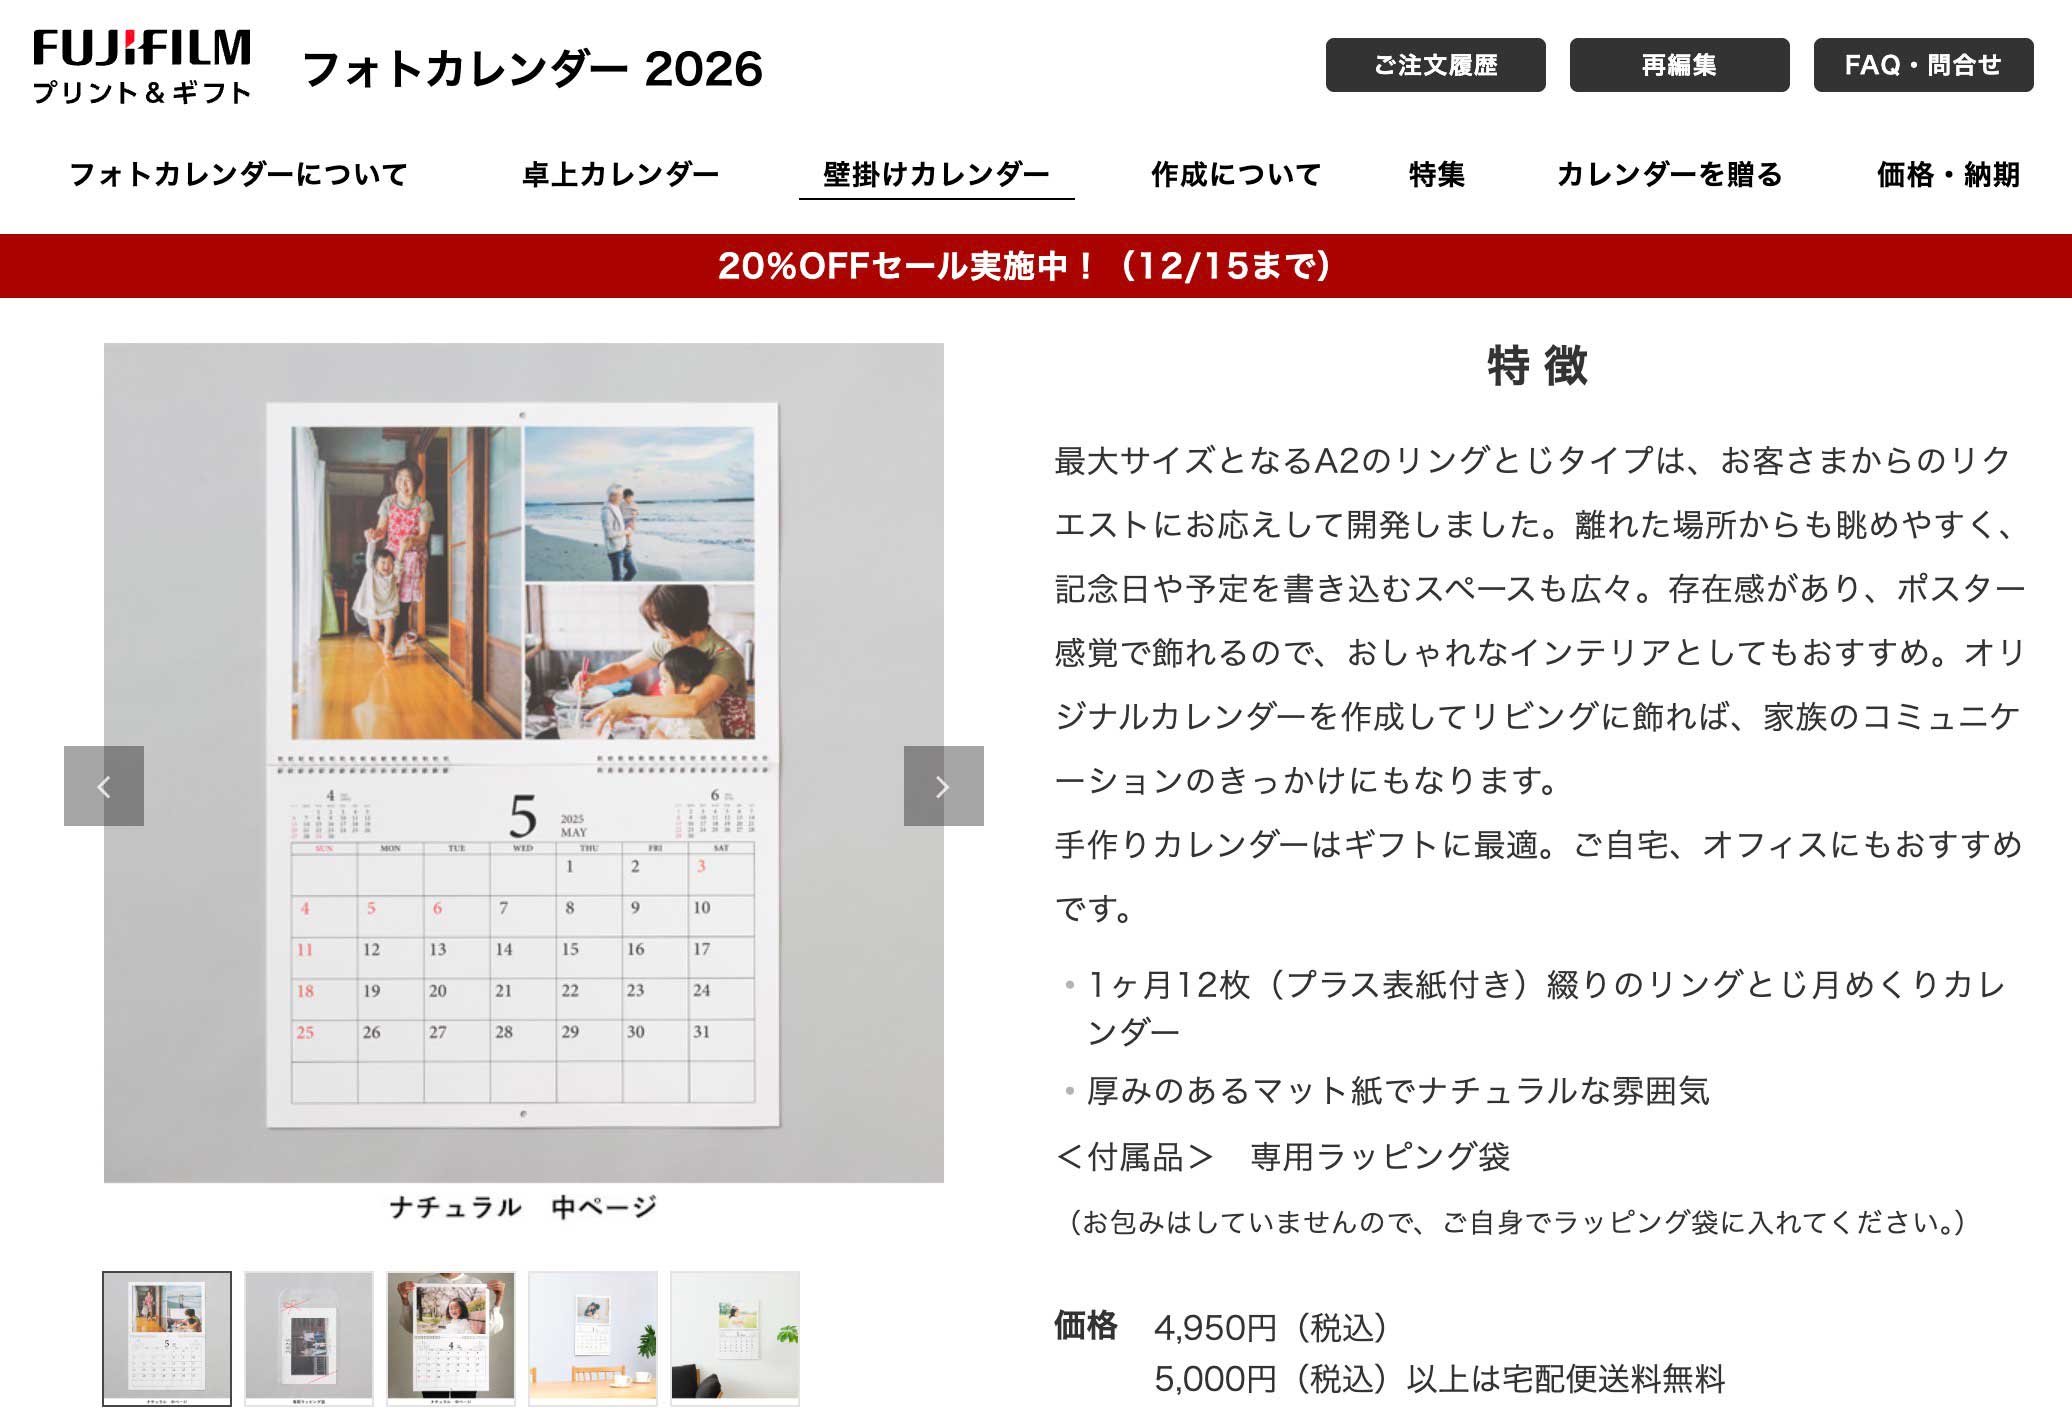Select fifth thumbnail of calendar beside sofa

click(735, 1337)
